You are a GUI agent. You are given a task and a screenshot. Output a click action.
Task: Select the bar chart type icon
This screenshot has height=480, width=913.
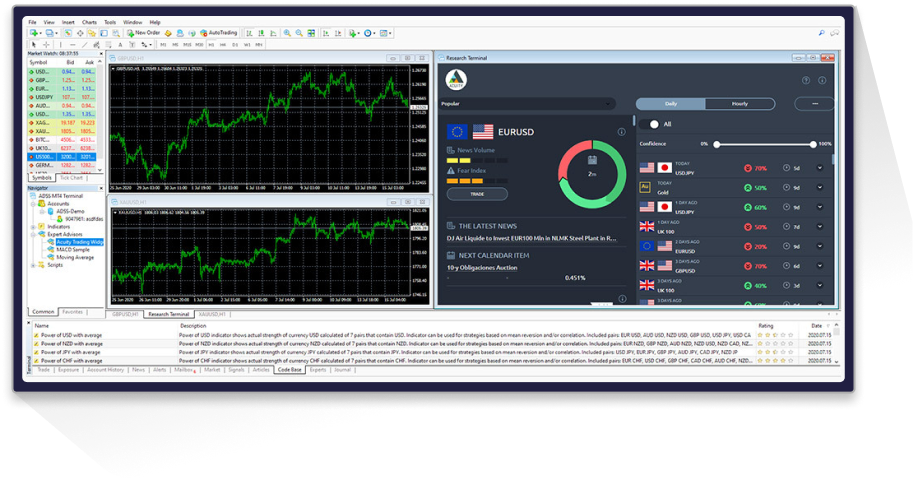[249, 33]
